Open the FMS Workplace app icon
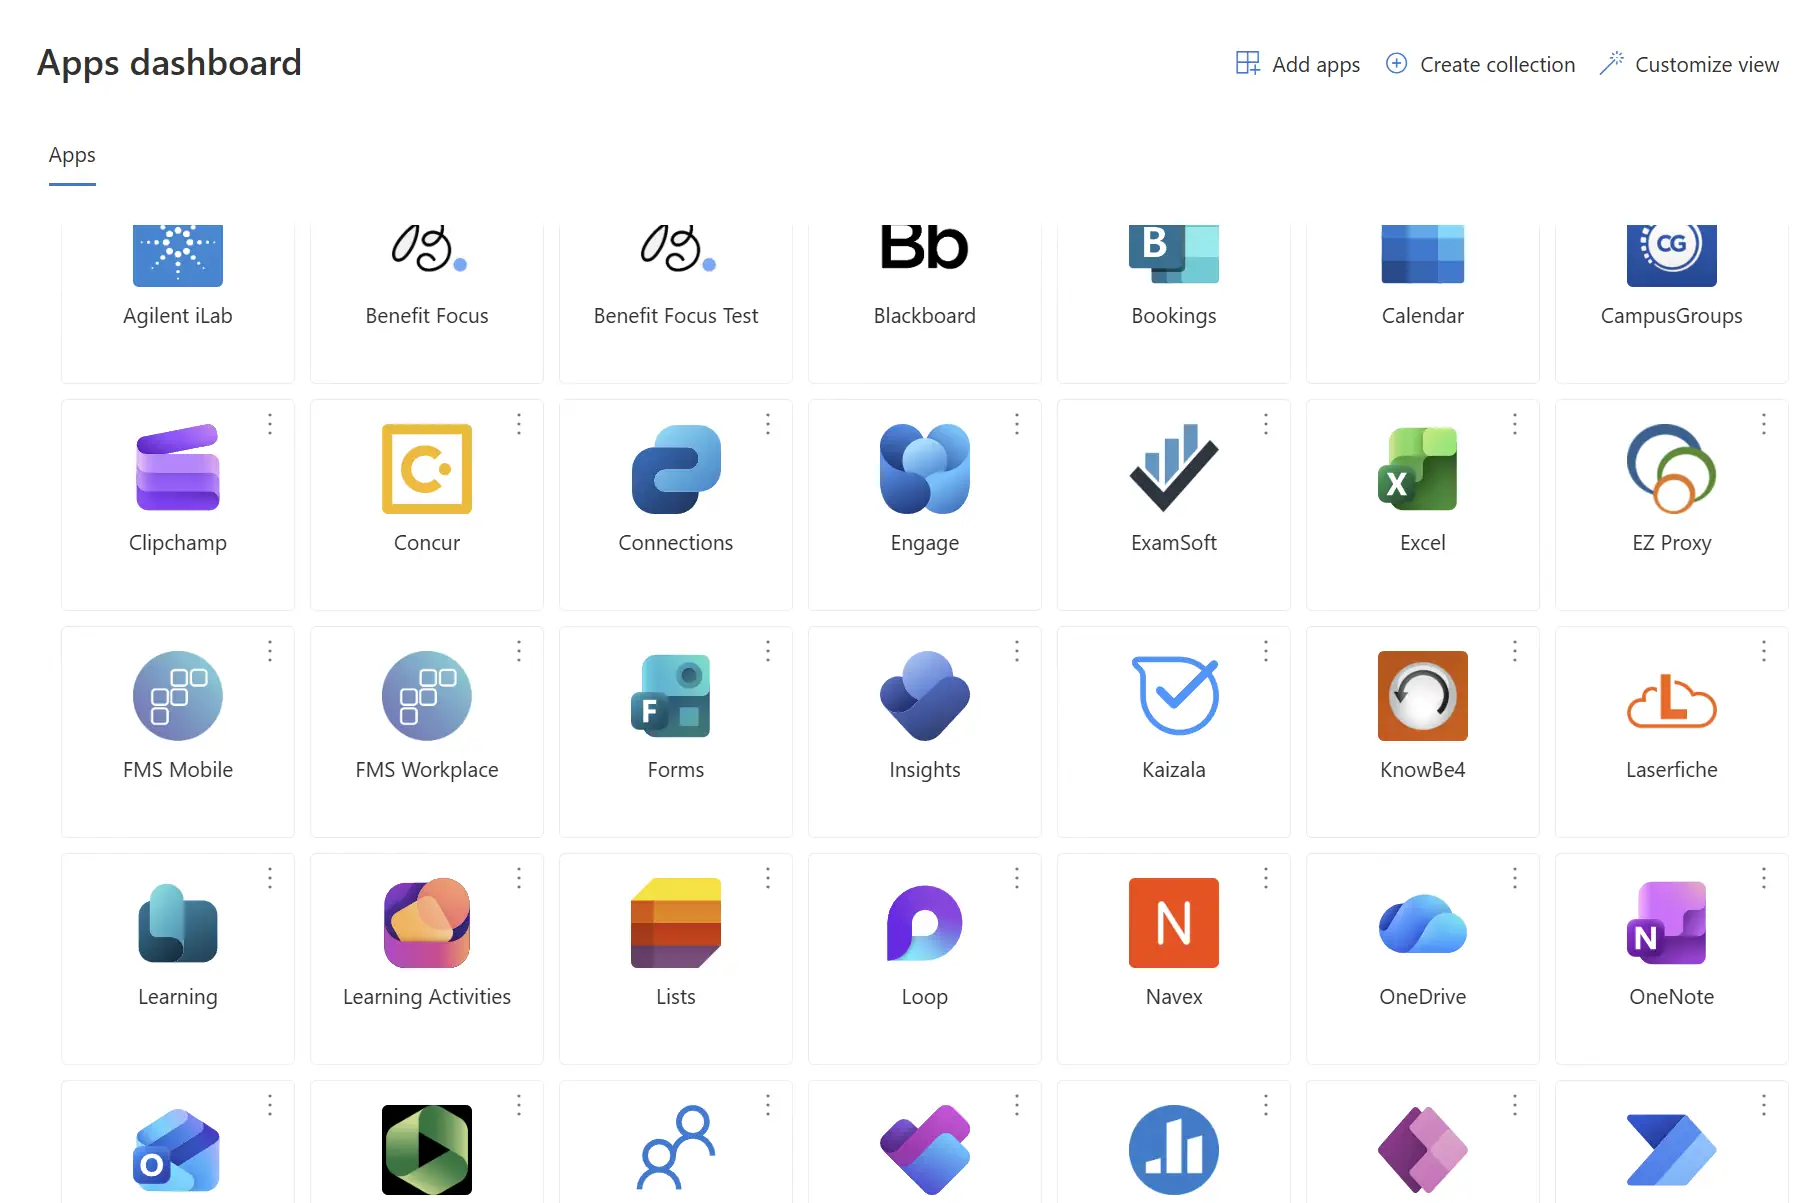 (427, 696)
